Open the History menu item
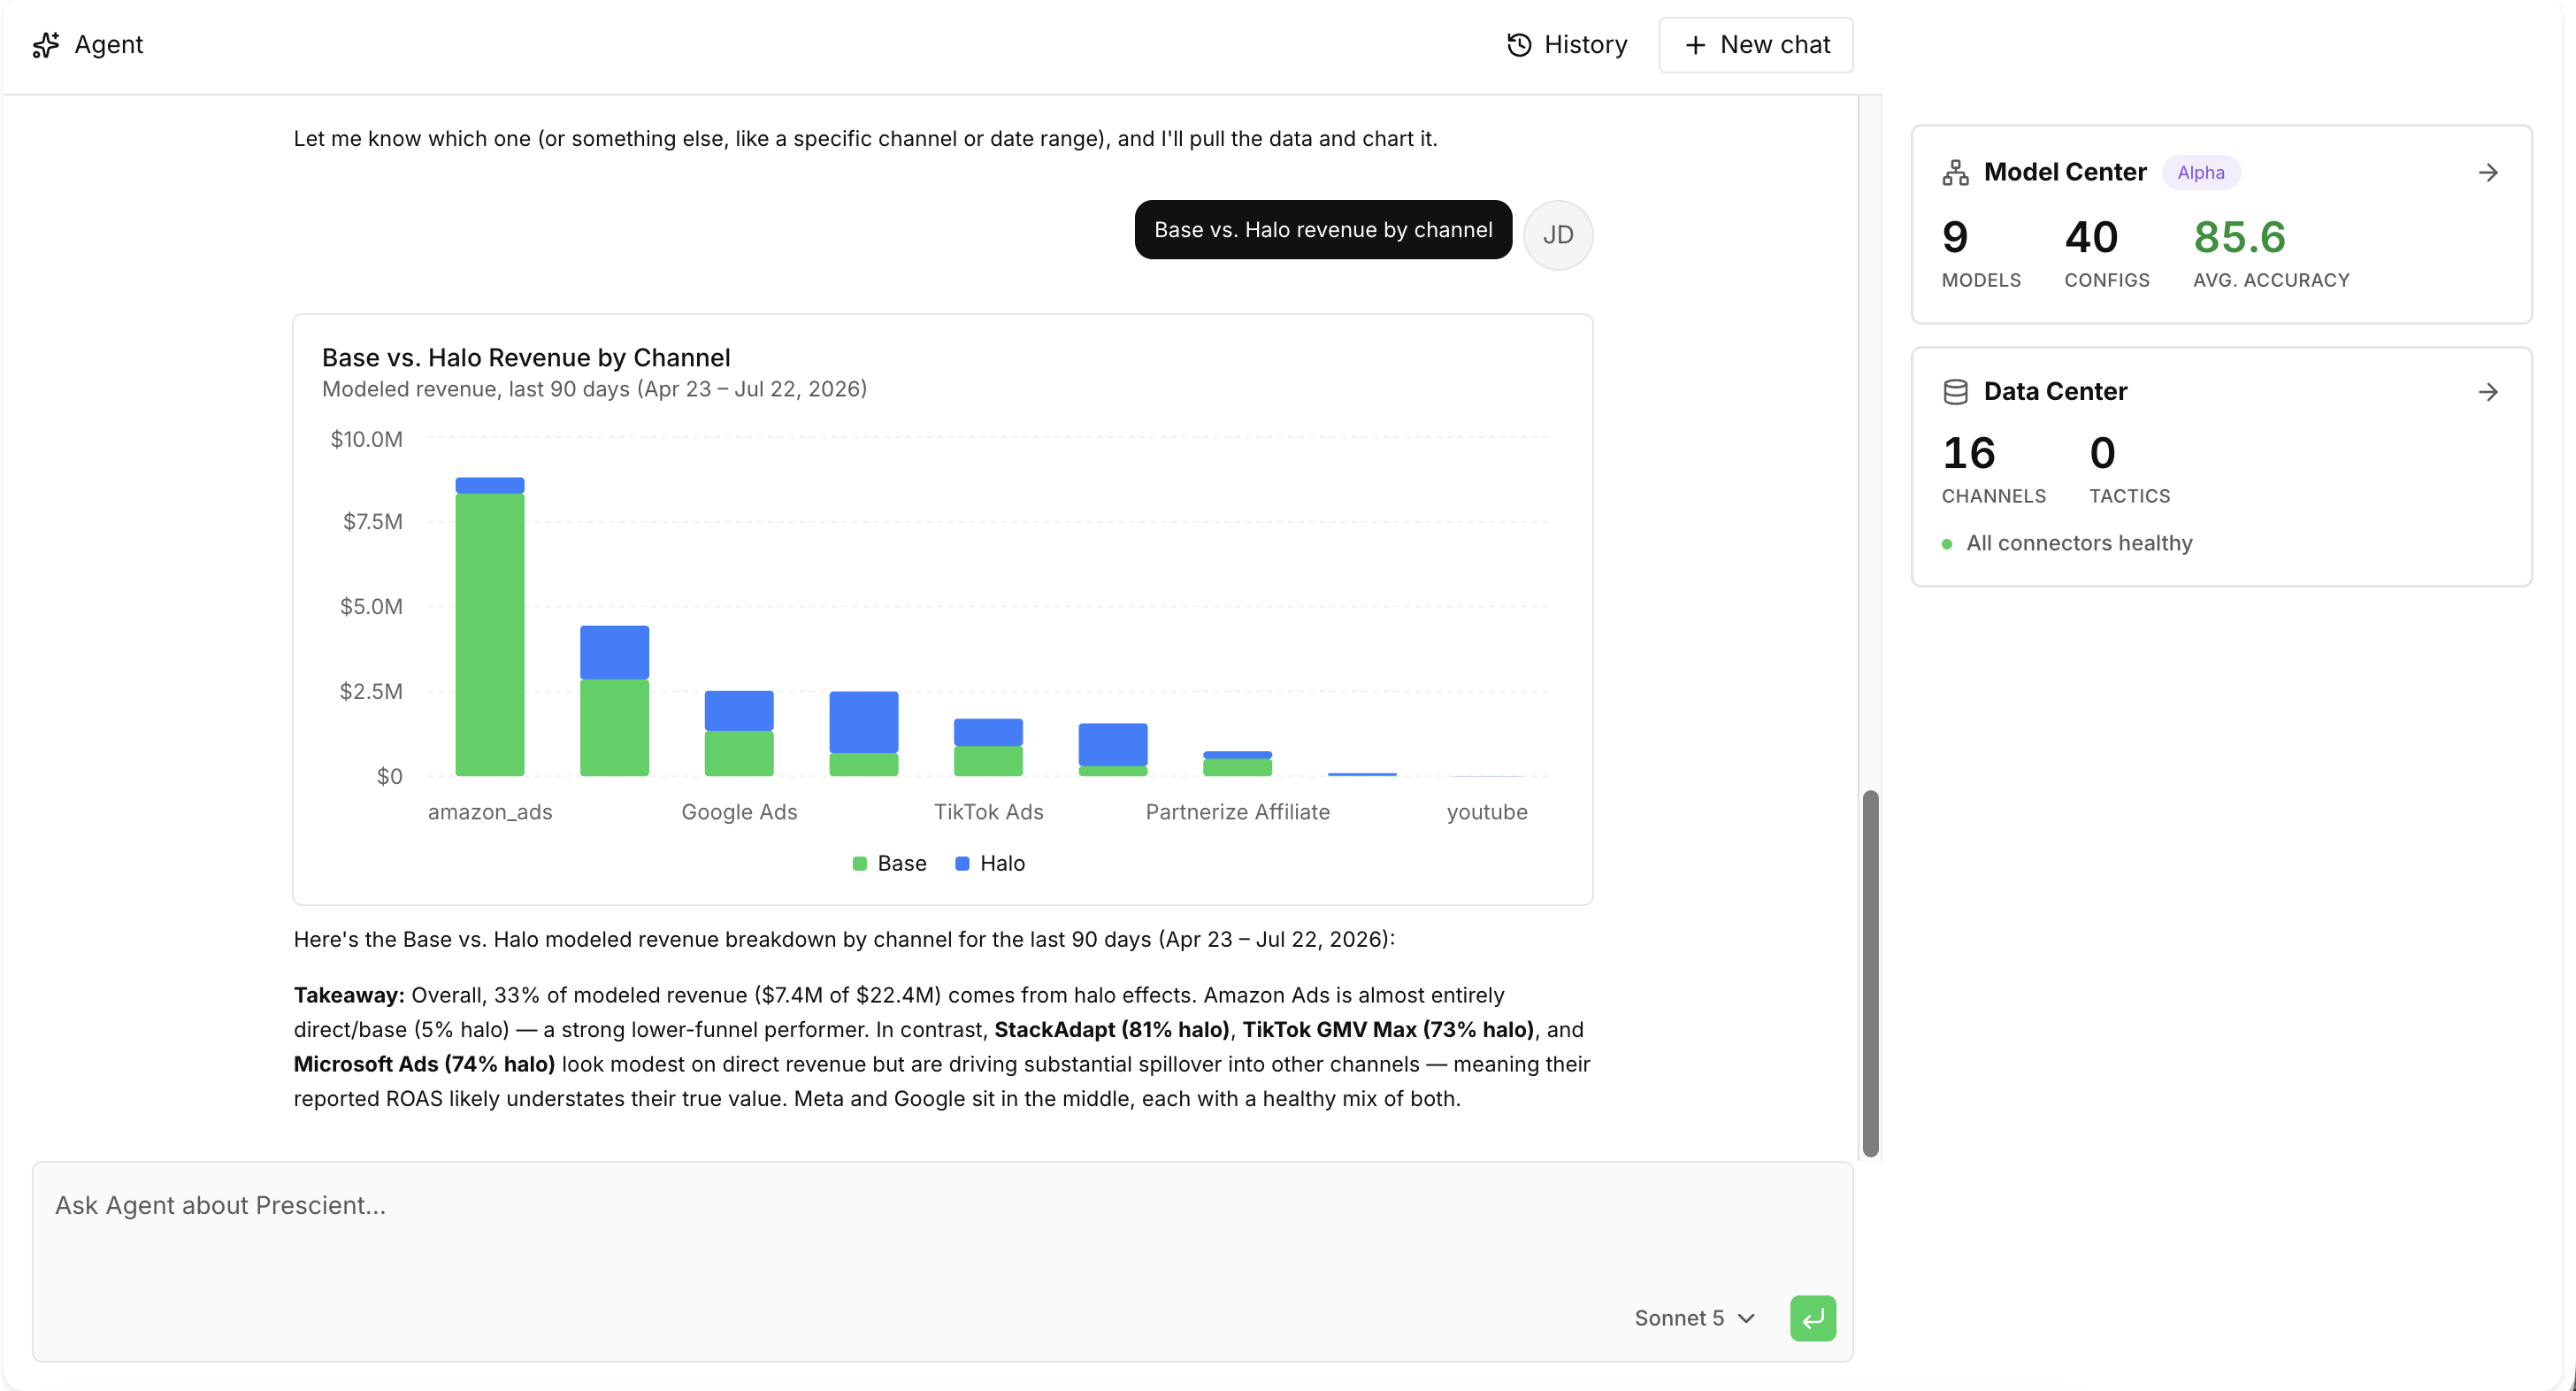Image resolution: width=2576 pixels, height=1391 pixels. click(1567, 45)
